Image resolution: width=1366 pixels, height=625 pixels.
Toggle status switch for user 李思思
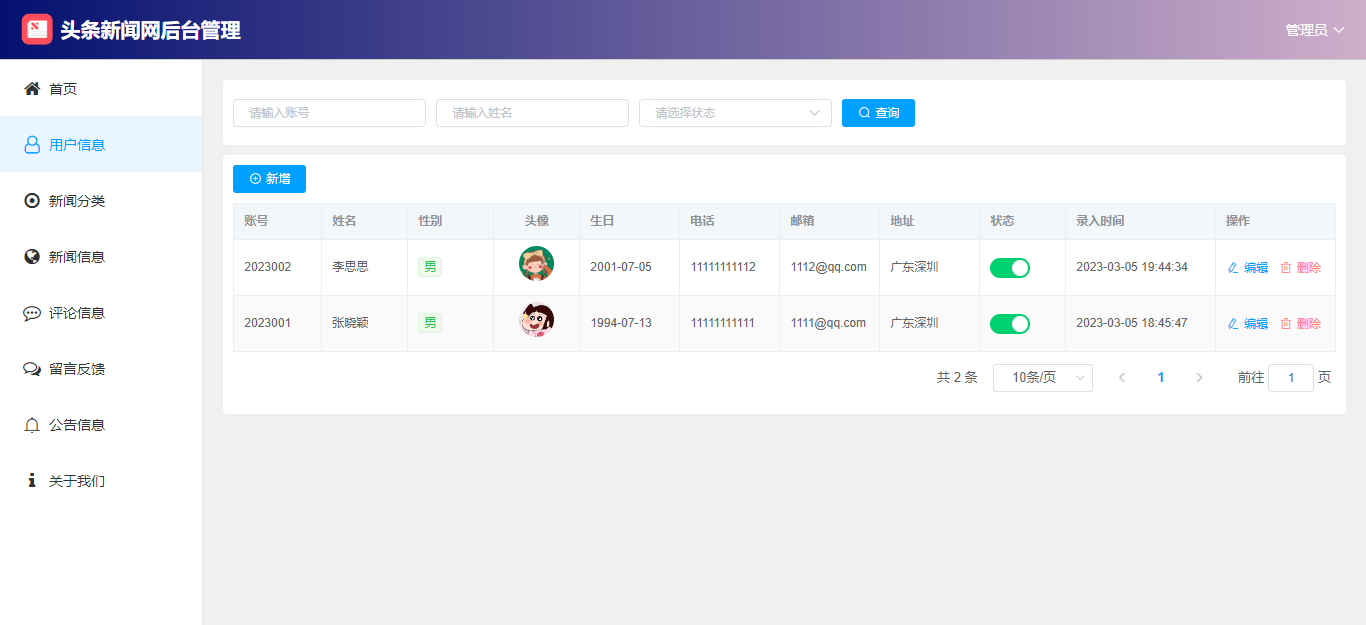[x=1009, y=268]
